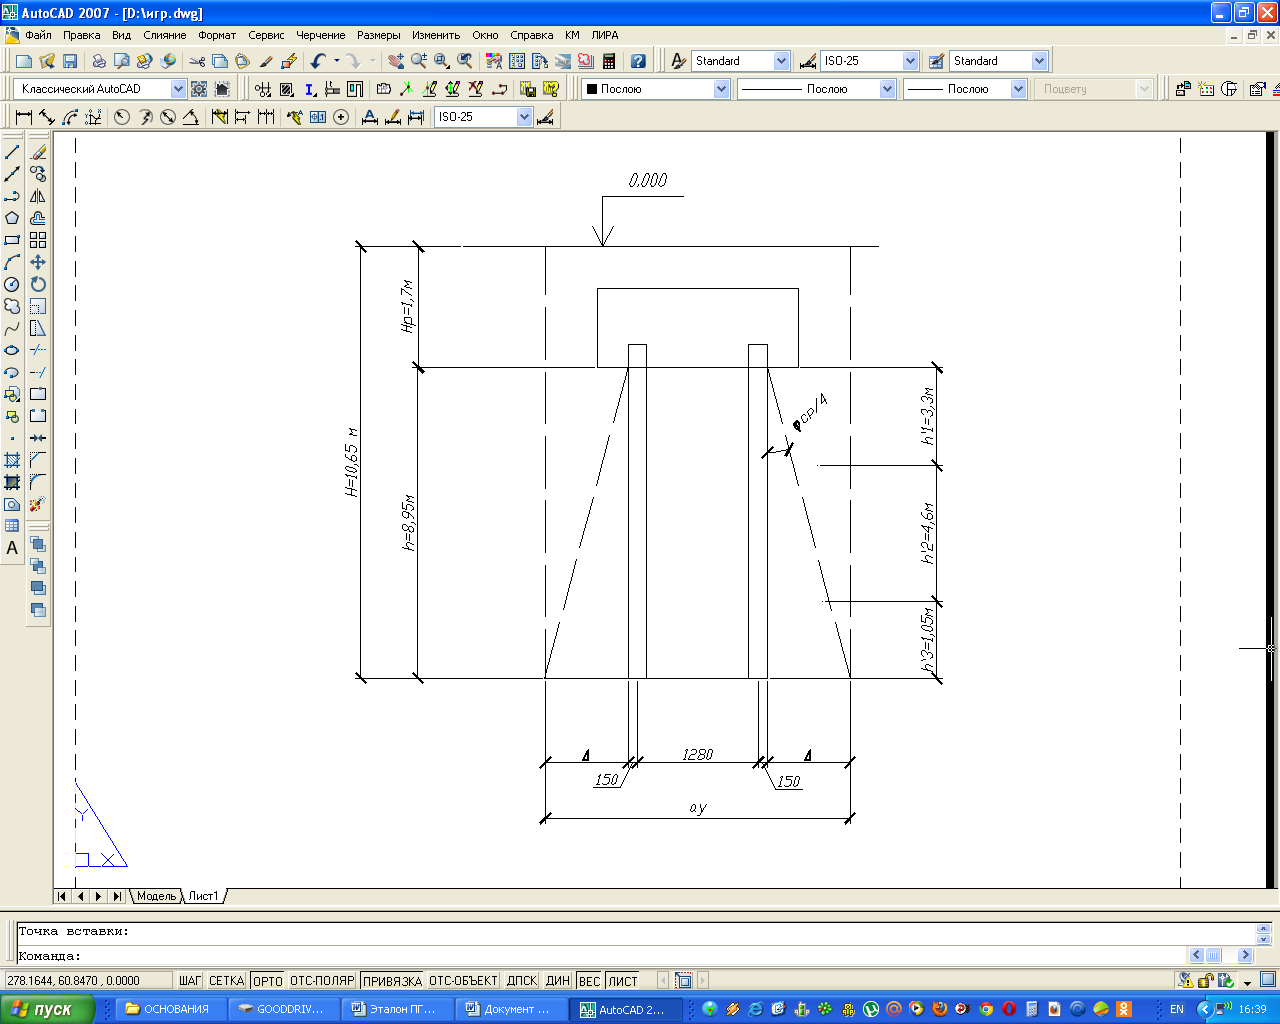Select the Circle drawing tool
Screen dimensions: 1280x1024
[x=12, y=284]
